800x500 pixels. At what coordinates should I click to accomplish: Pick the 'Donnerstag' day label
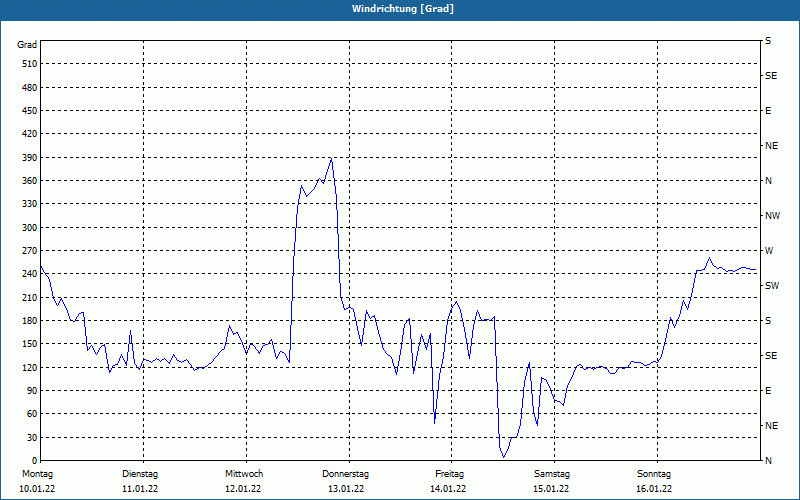[x=345, y=474]
